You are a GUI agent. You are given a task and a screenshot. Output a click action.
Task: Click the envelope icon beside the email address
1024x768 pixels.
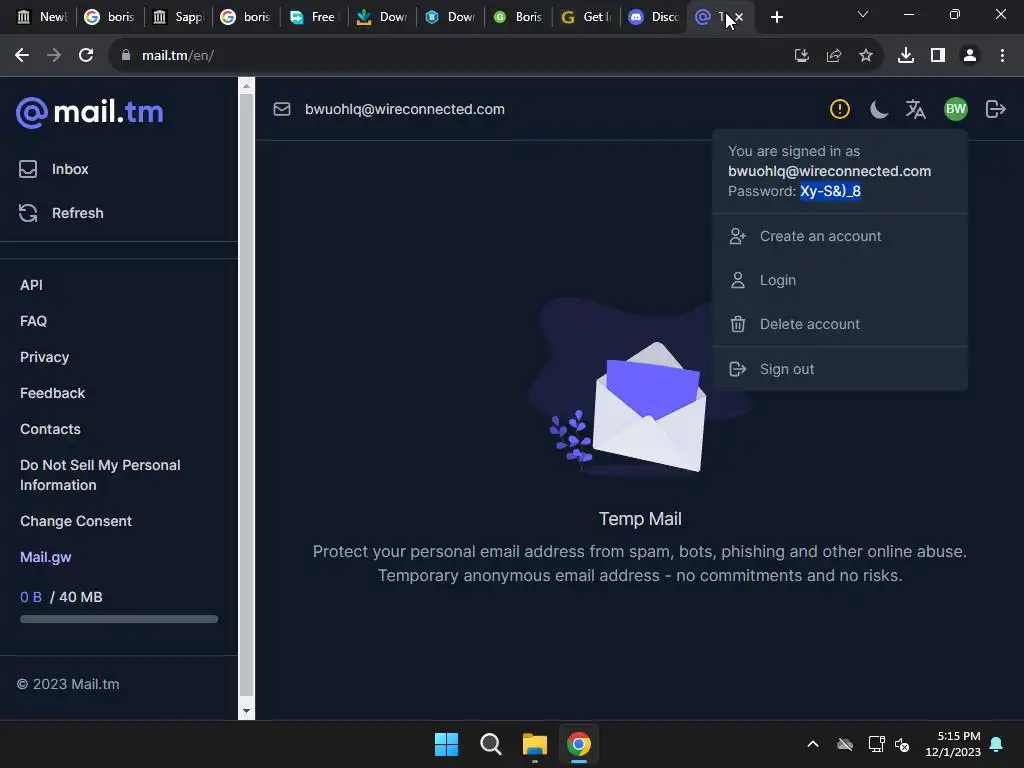point(281,109)
